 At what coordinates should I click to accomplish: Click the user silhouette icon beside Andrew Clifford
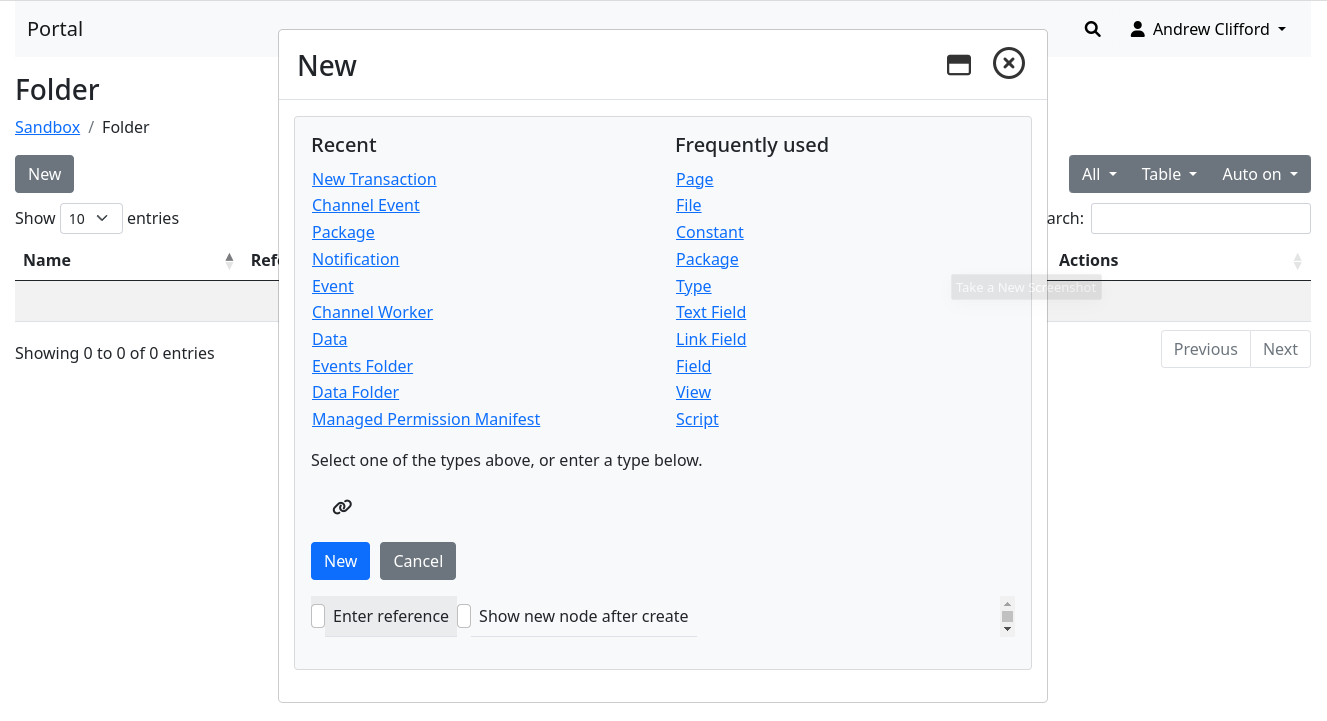point(1137,29)
